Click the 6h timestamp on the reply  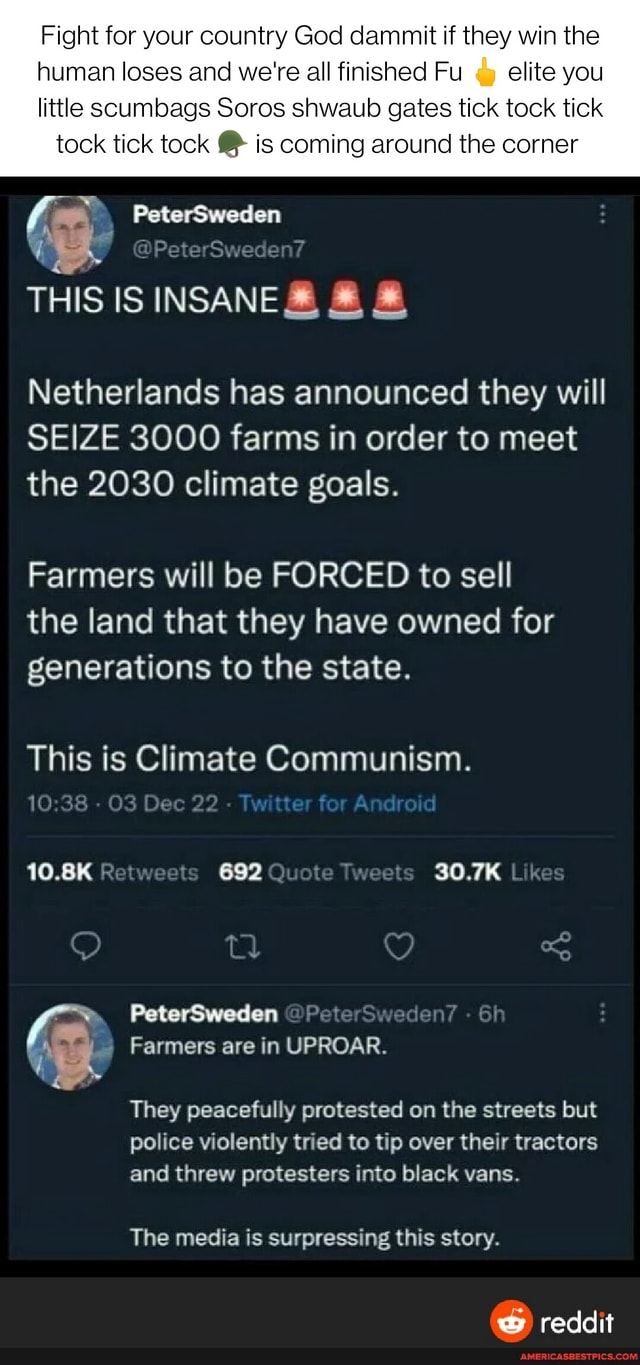point(490,1015)
